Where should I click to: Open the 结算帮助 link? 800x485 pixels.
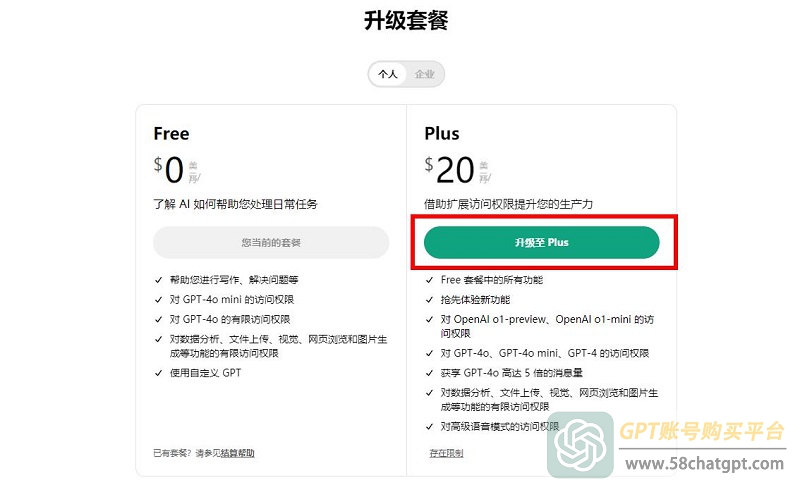238,453
